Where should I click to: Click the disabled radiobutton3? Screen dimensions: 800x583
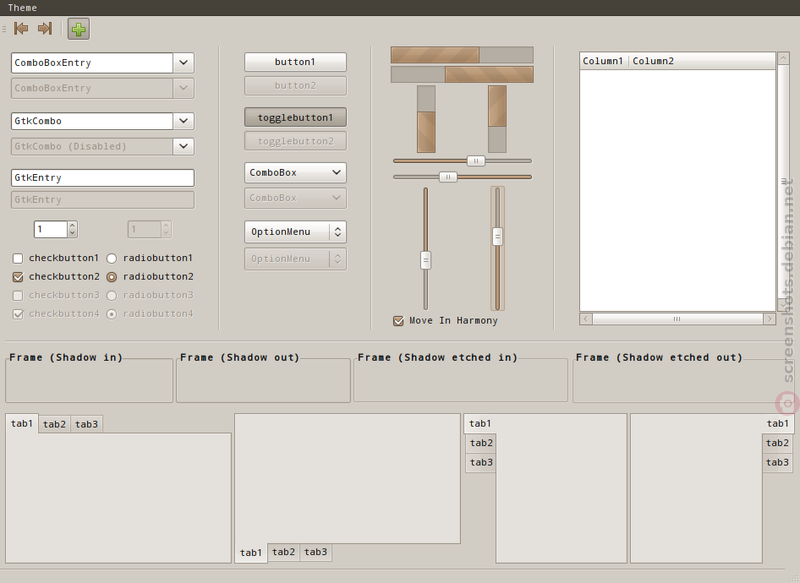point(111,295)
